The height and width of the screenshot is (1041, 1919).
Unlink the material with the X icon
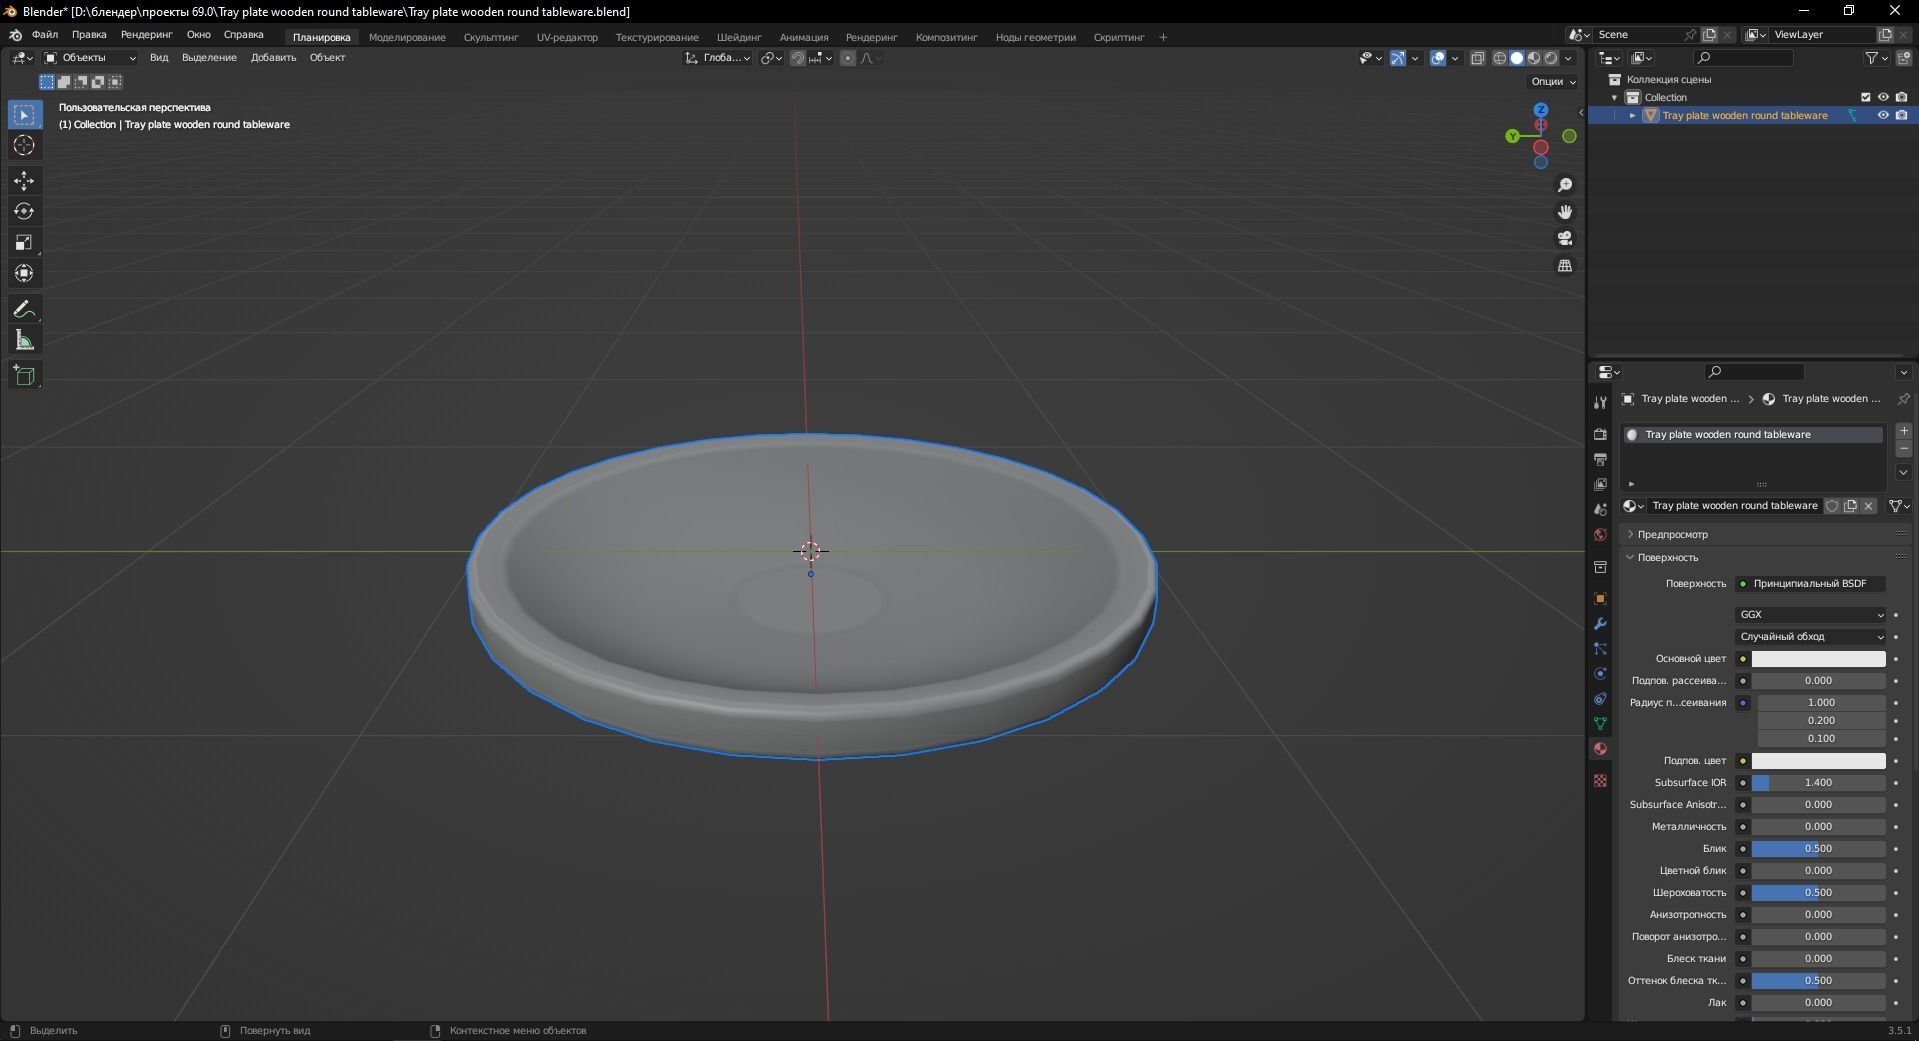click(1868, 506)
